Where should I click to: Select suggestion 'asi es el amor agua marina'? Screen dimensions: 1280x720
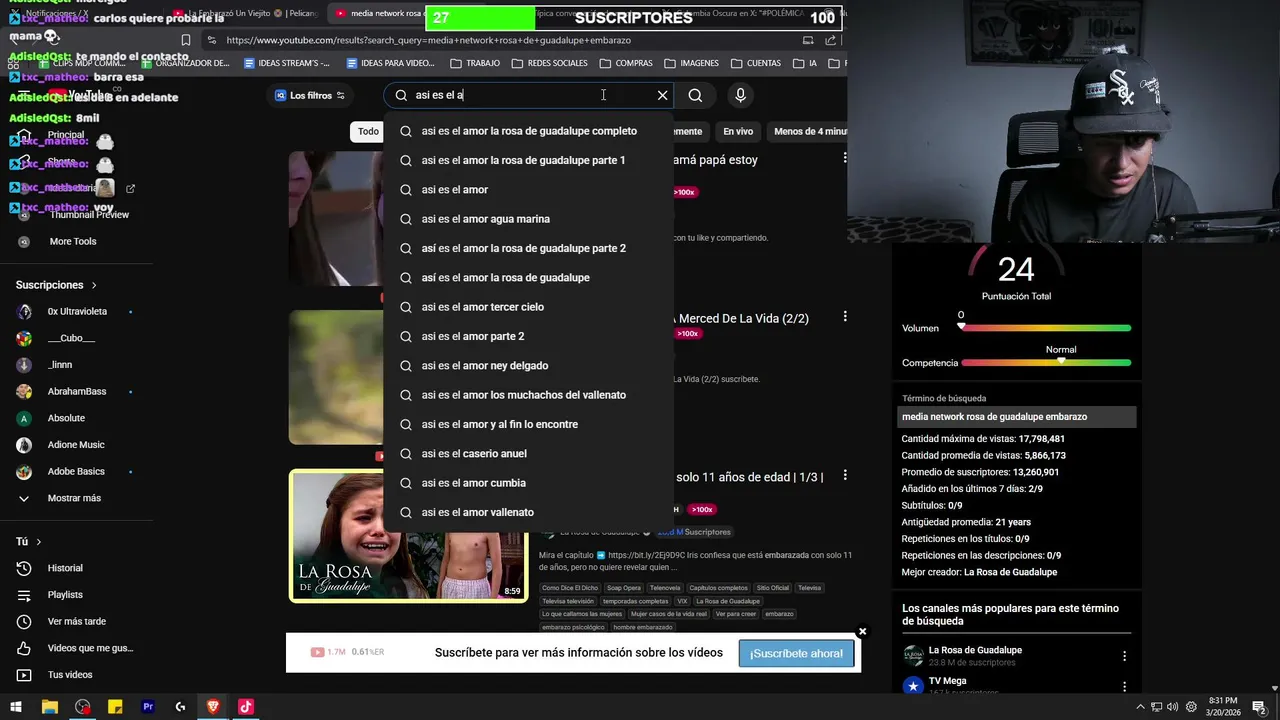[528, 219]
